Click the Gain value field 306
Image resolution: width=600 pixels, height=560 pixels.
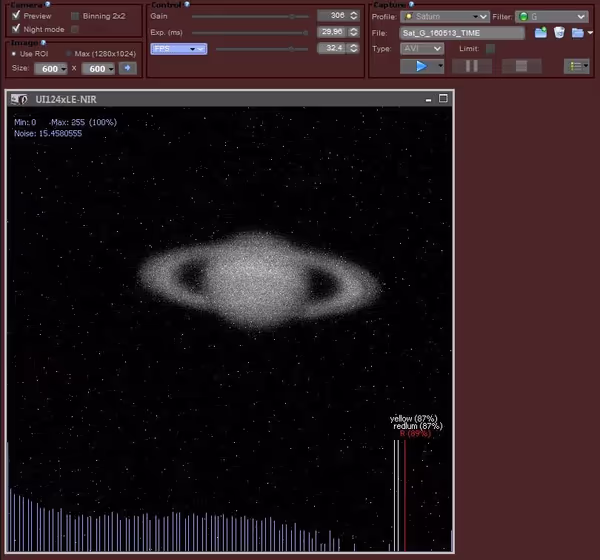pos(333,16)
